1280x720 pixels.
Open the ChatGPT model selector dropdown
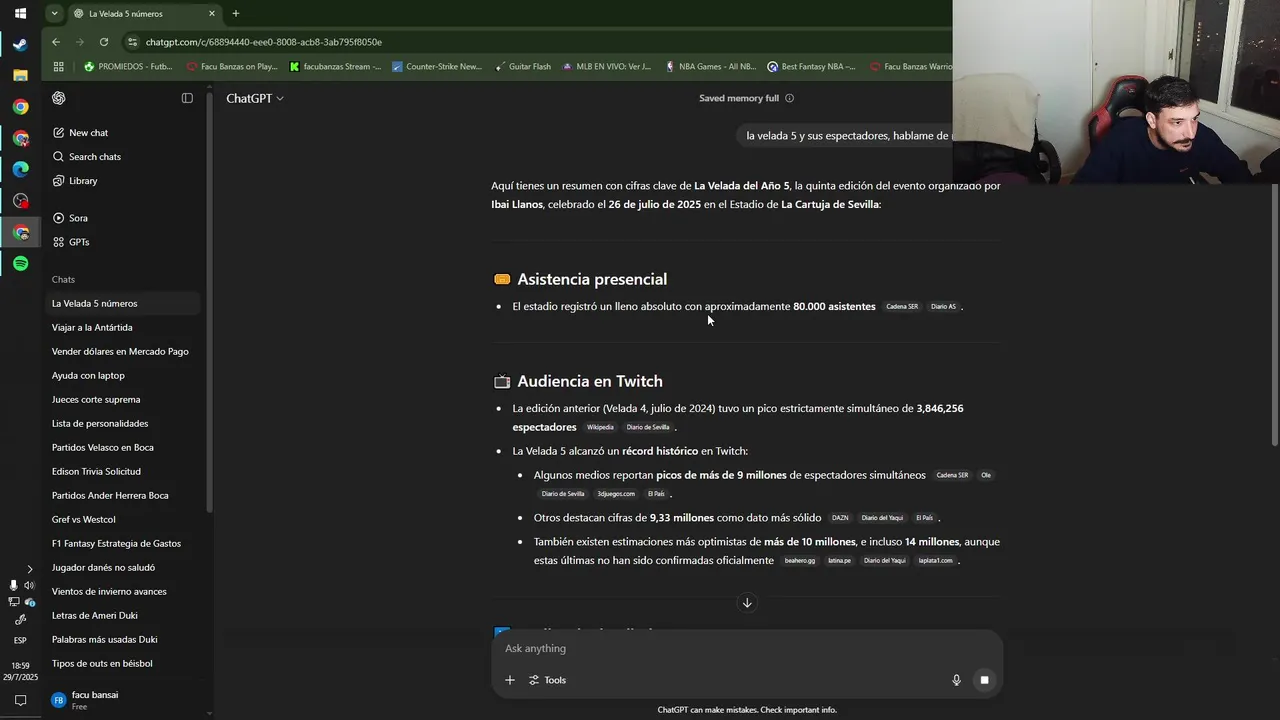click(x=255, y=98)
